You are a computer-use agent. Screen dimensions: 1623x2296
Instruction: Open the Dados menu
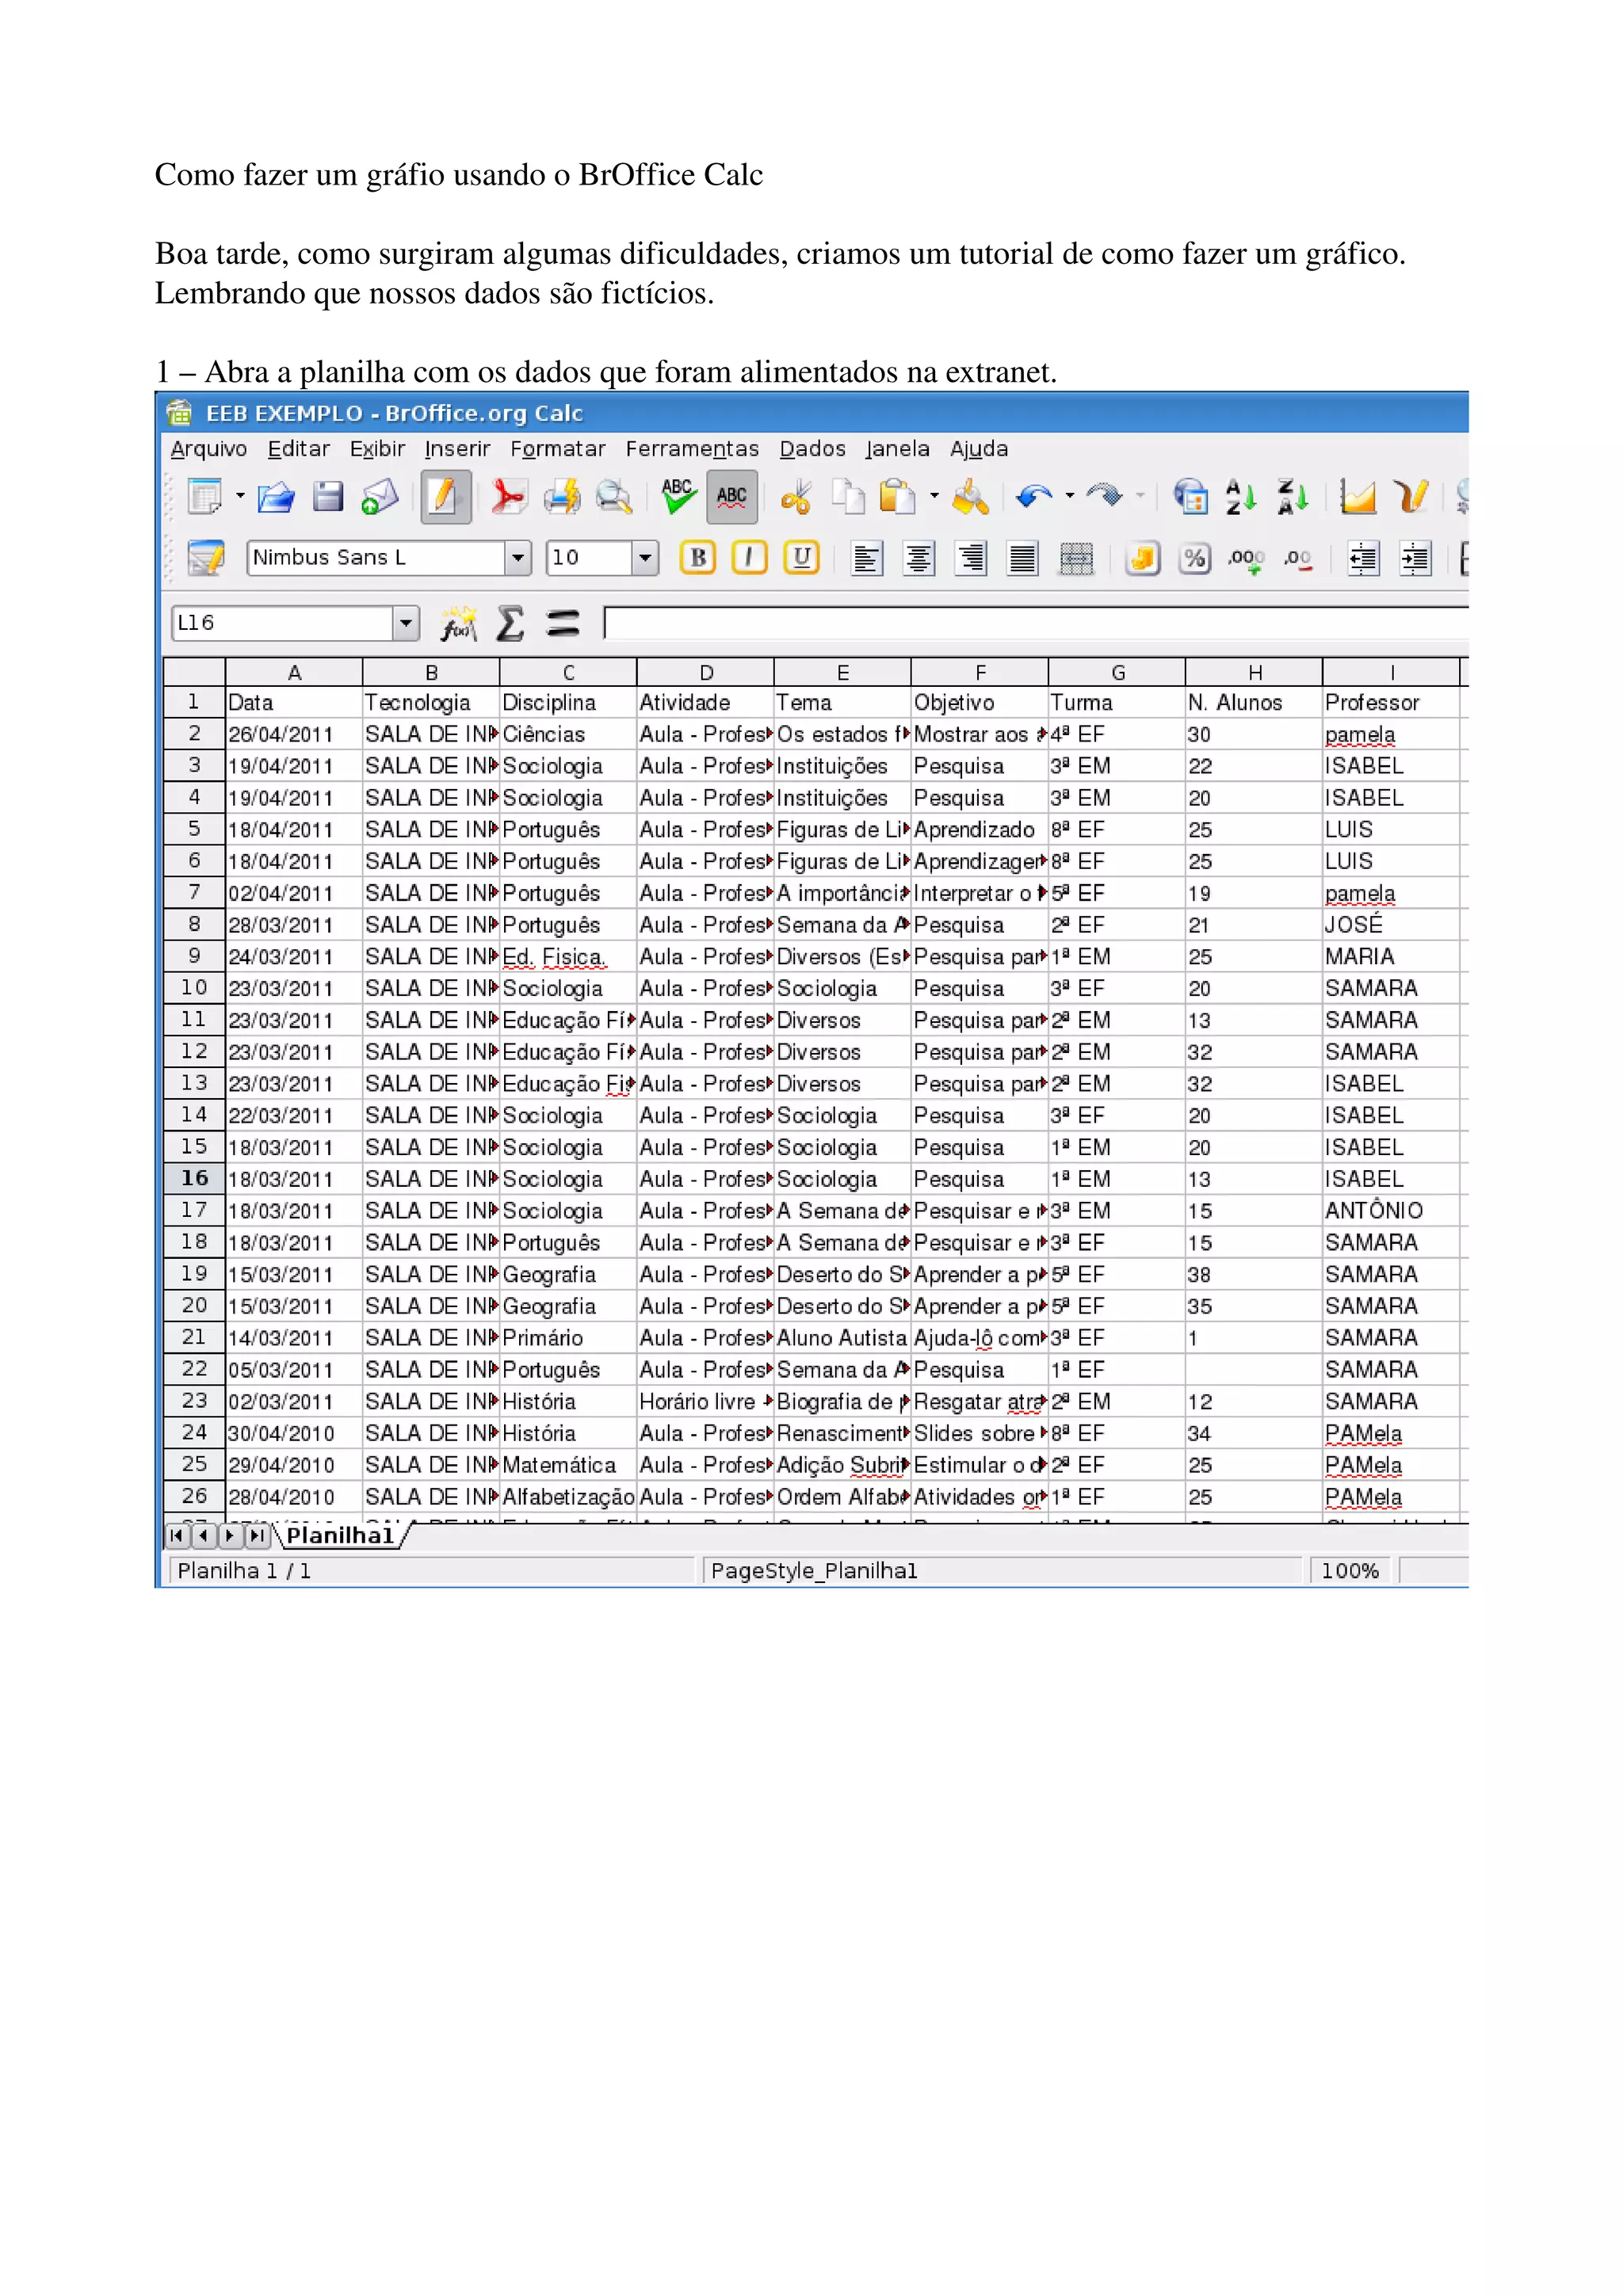click(812, 449)
